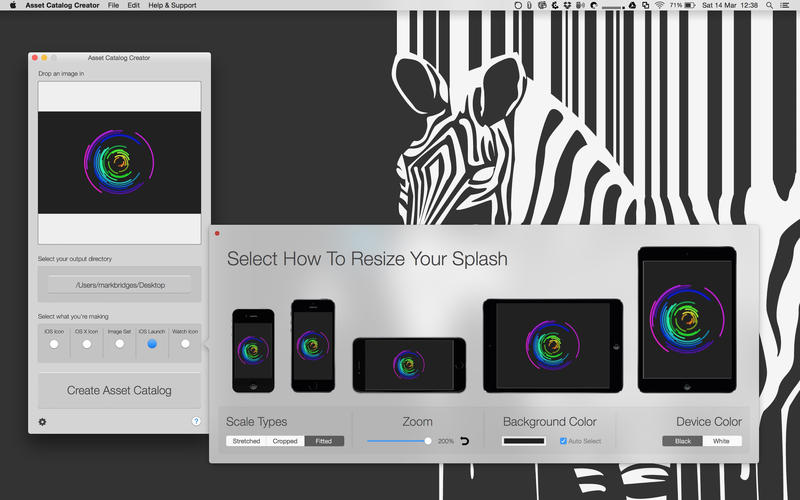
Task: Click the landscape iPhone preview
Action: click(409, 365)
